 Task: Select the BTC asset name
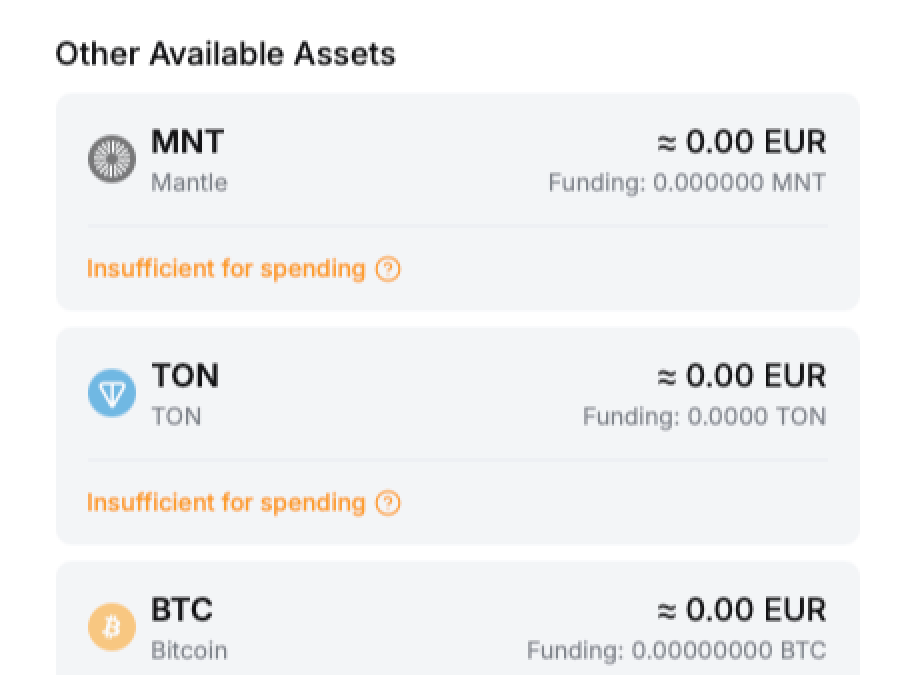182,610
